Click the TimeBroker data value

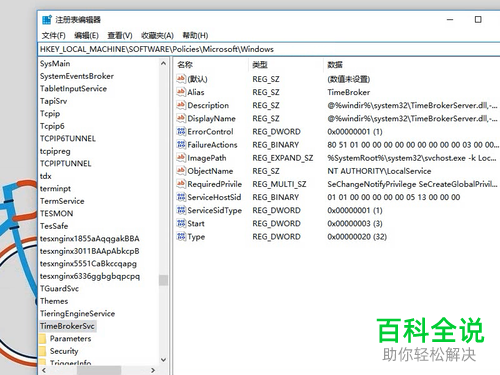click(349, 92)
